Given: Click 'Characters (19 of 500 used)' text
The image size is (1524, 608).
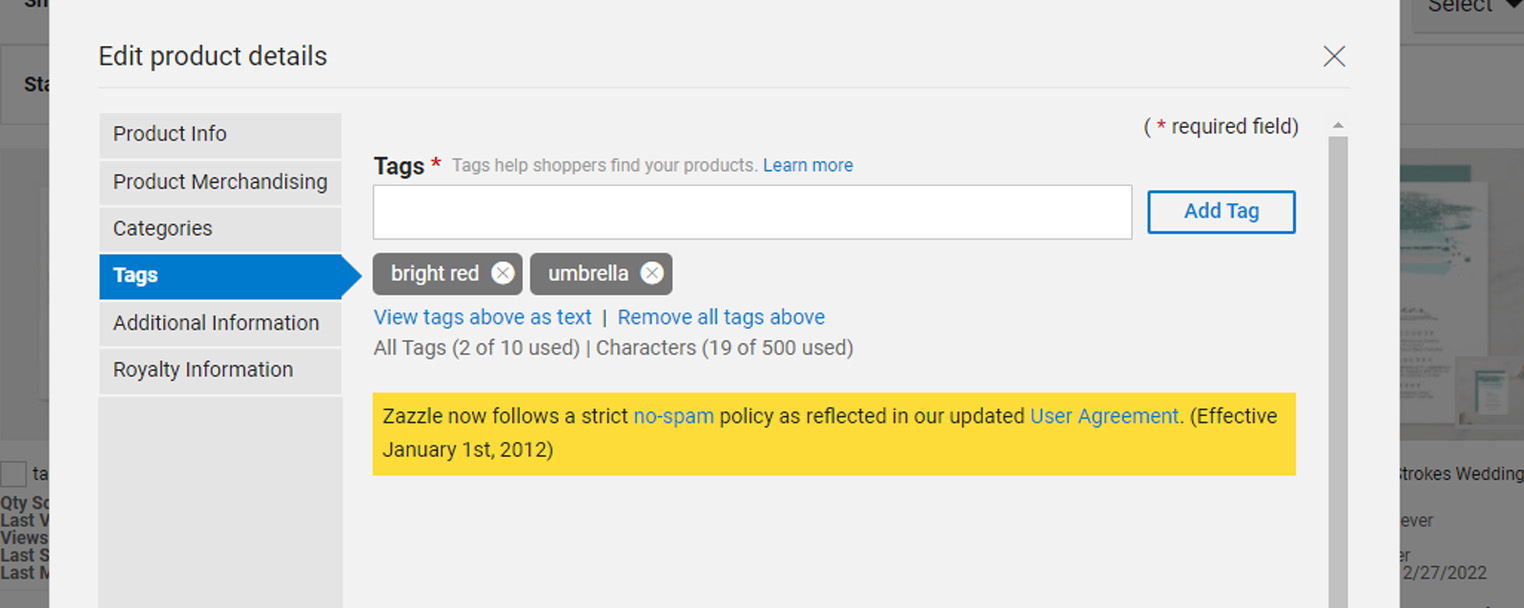Looking at the screenshot, I should (725, 348).
